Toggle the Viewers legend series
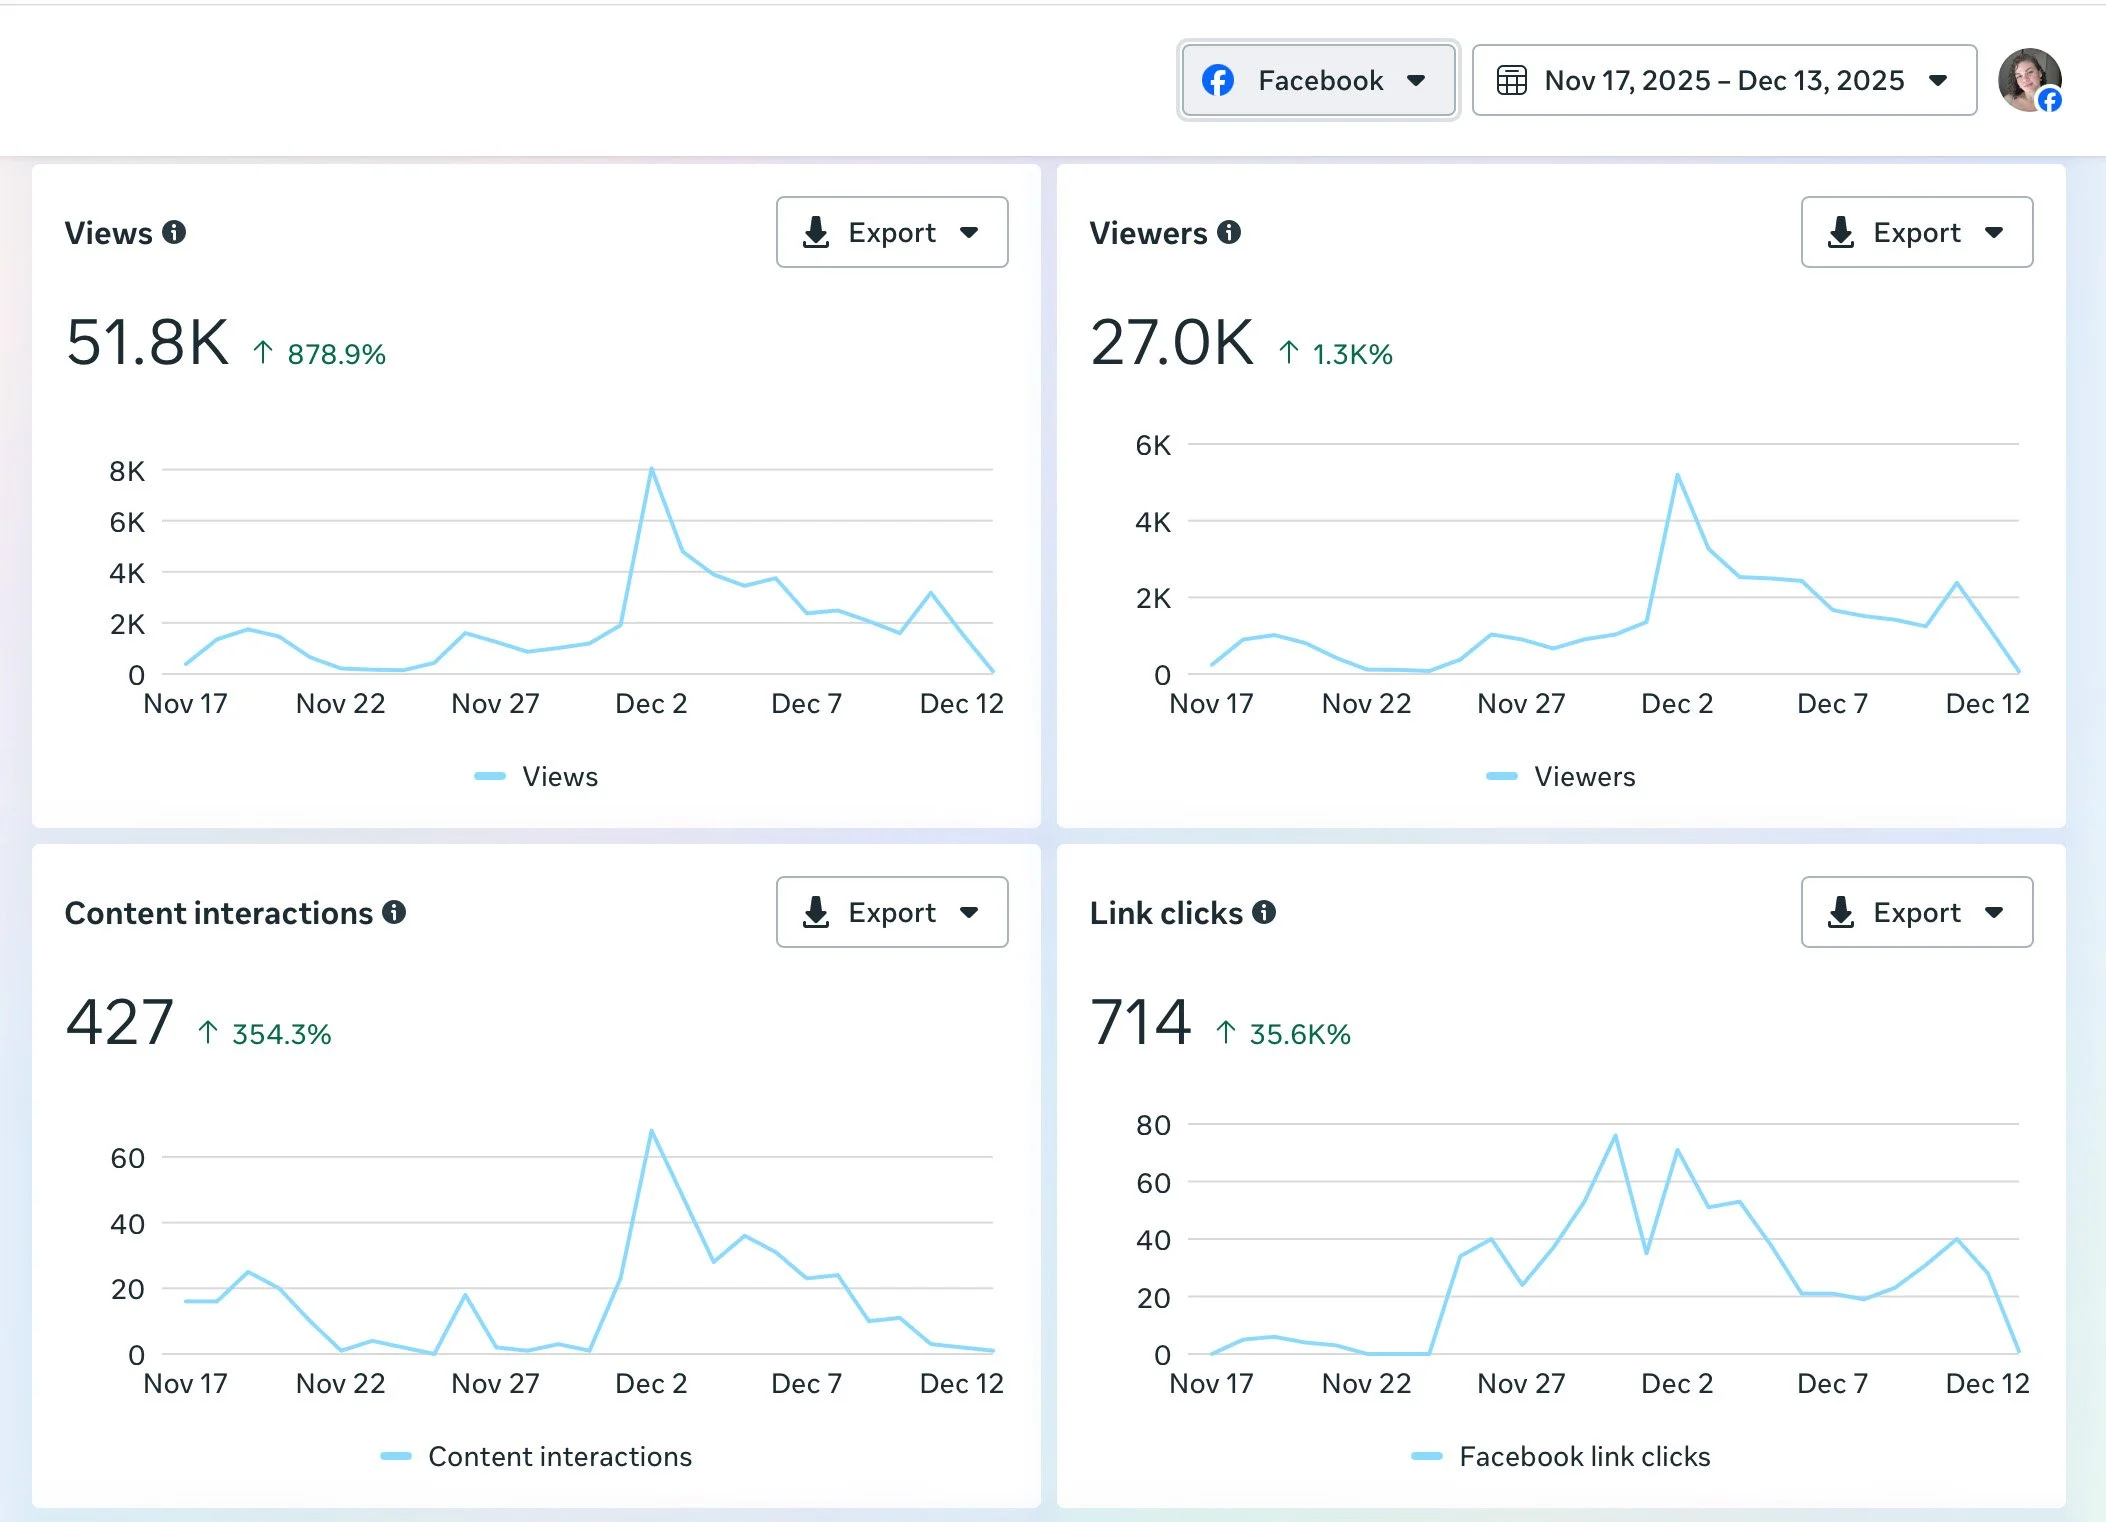 pos(1584,776)
